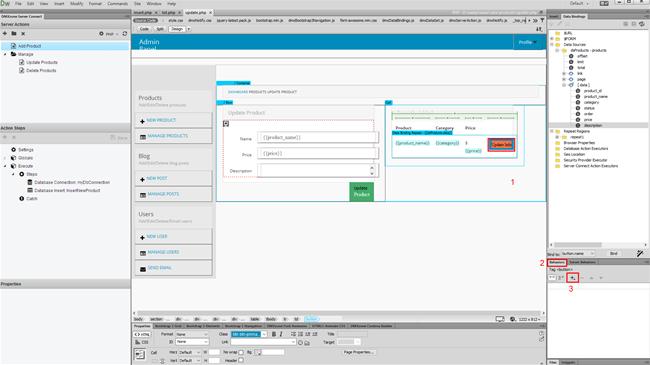Add a behavior with the plus button
Viewport: 650px width, 365px height.
(572, 278)
